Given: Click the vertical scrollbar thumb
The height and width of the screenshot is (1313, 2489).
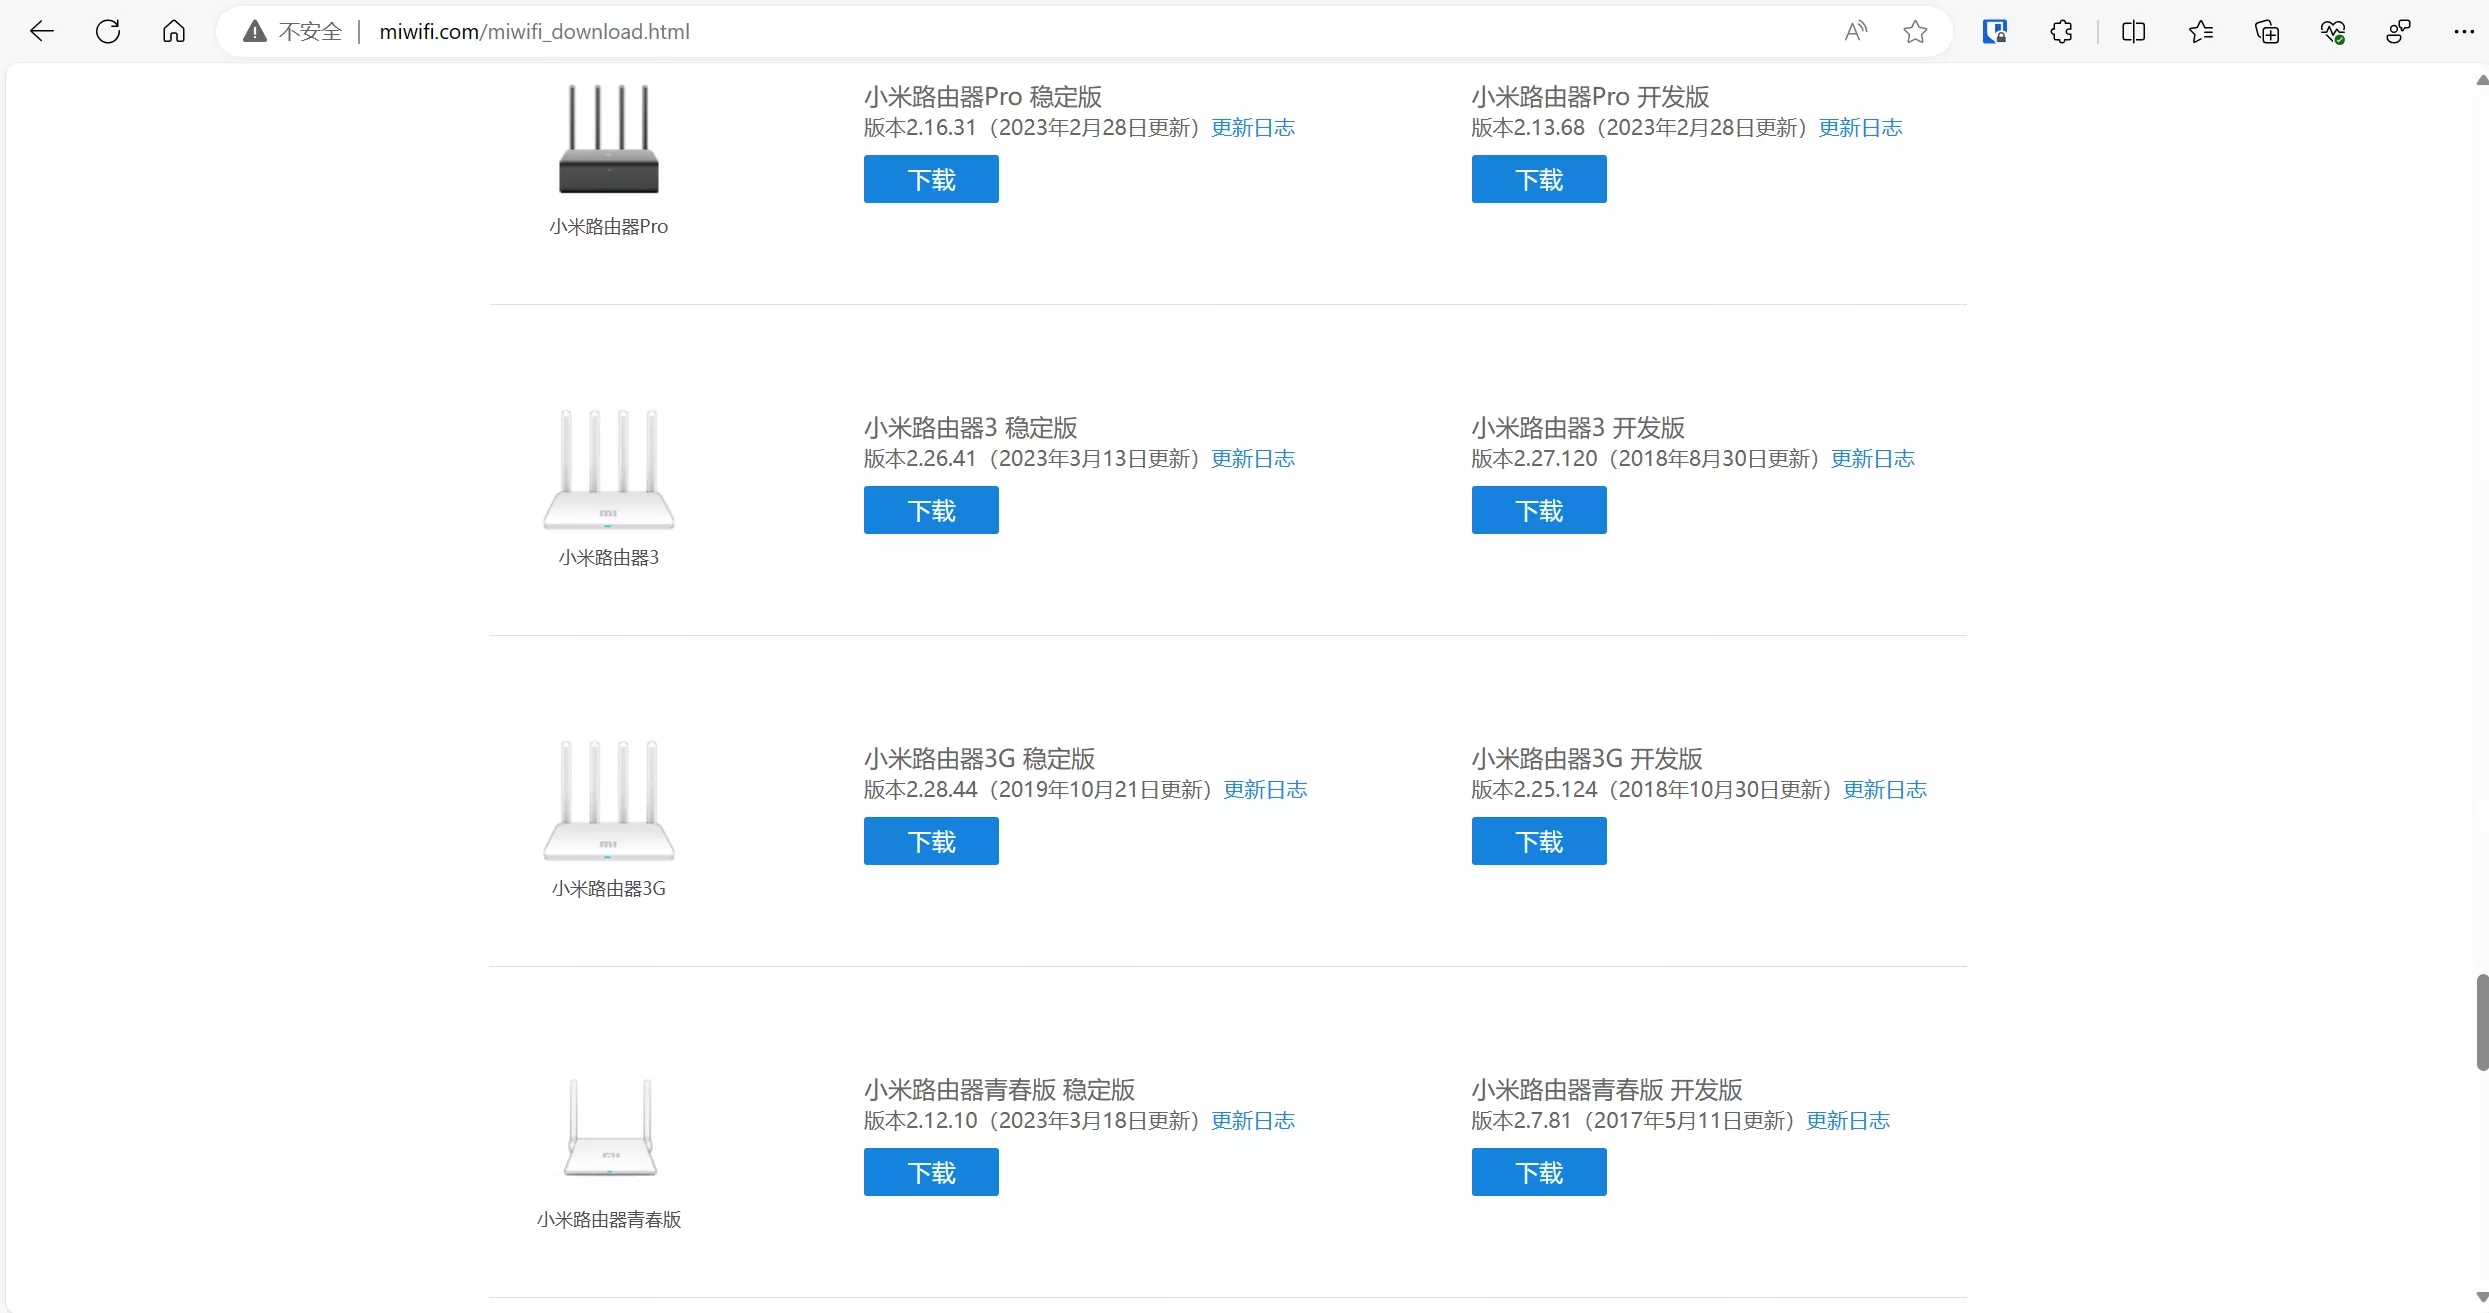Looking at the screenshot, I should click(2481, 1022).
